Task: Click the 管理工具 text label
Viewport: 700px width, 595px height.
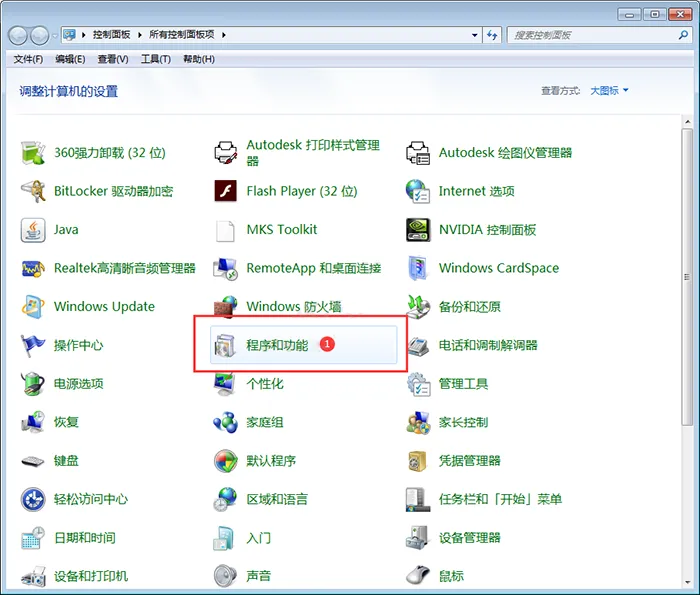Action: [x=463, y=384]
